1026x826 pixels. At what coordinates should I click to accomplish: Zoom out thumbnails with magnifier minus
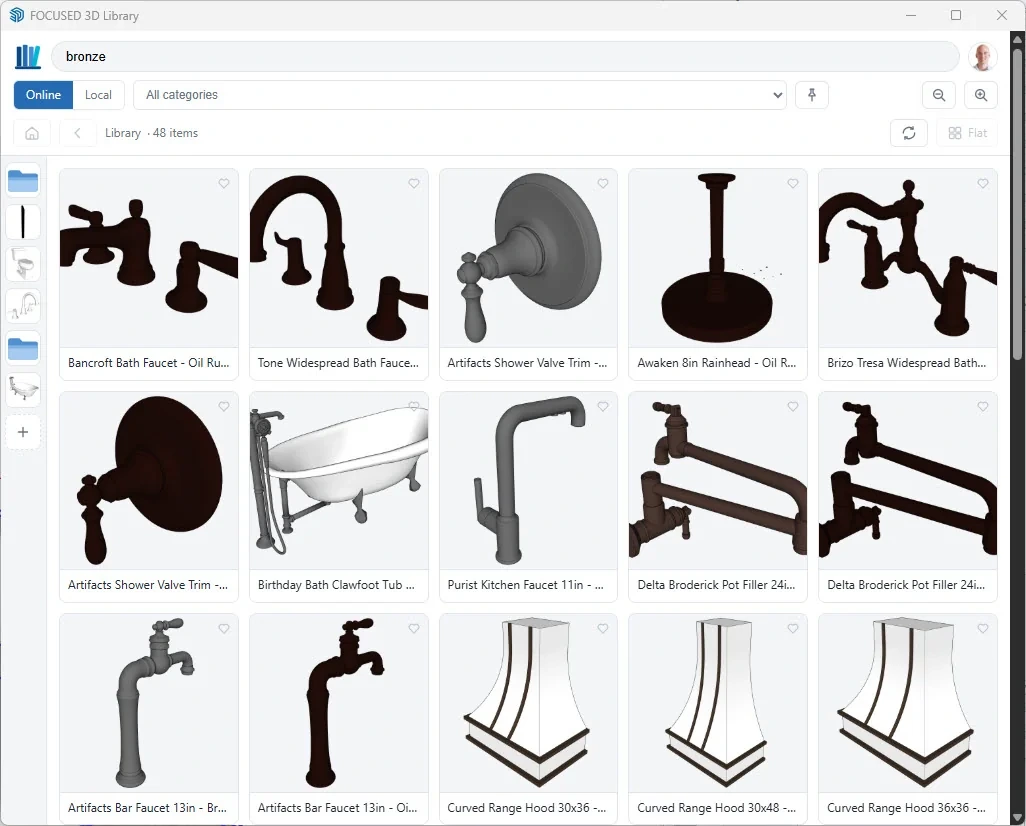[938, 95]
